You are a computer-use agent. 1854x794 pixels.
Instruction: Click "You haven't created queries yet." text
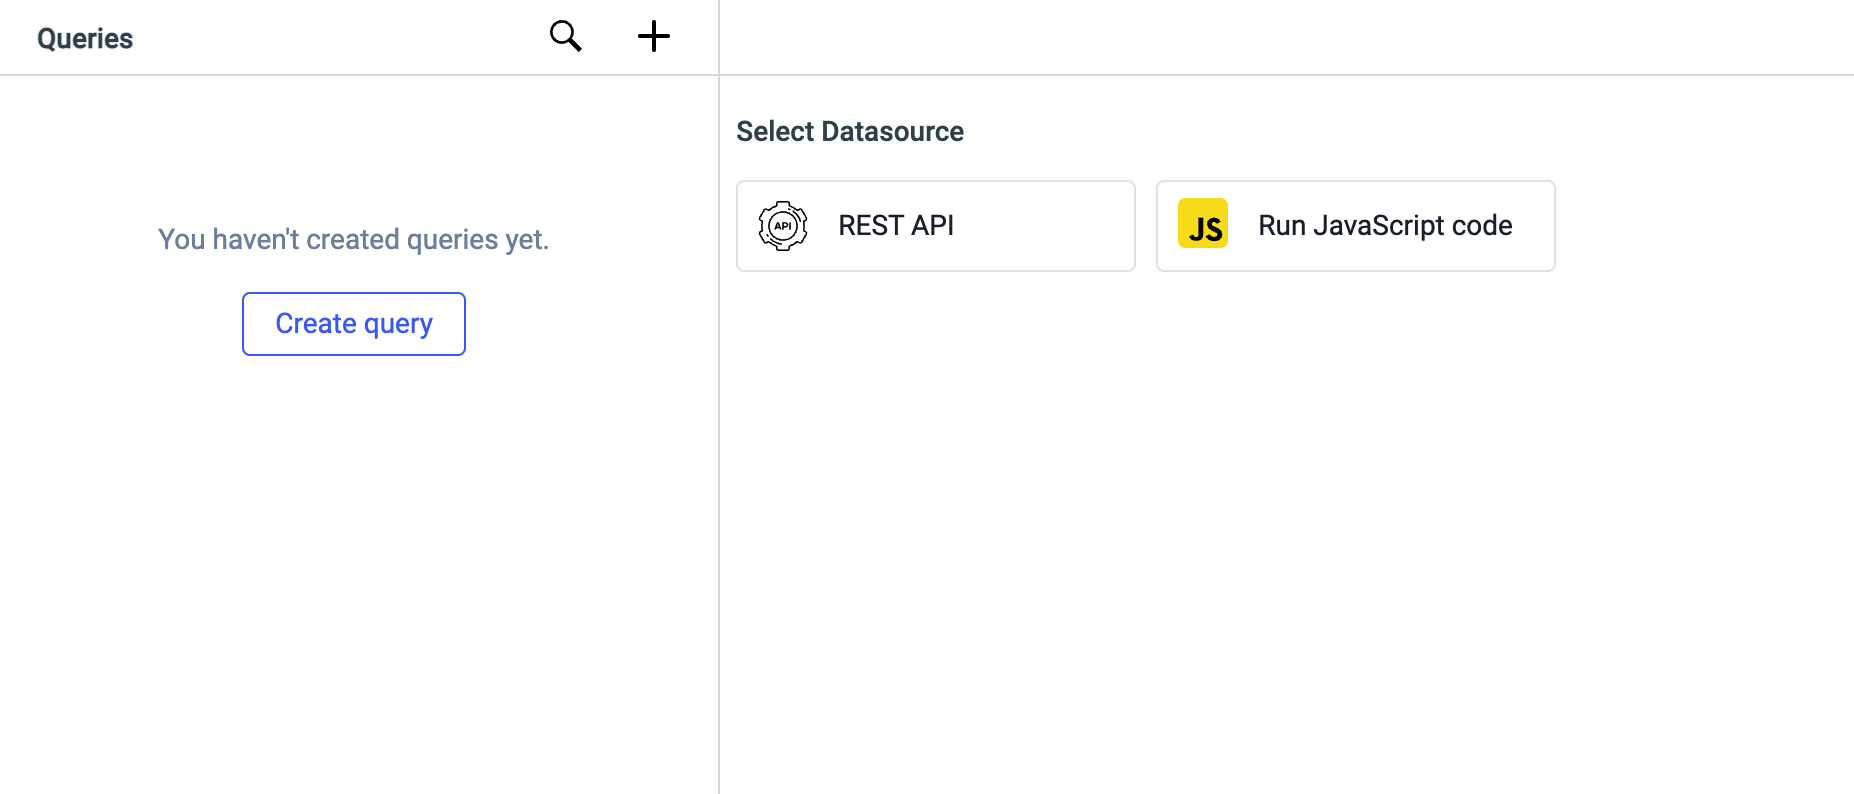click(354, 240)
